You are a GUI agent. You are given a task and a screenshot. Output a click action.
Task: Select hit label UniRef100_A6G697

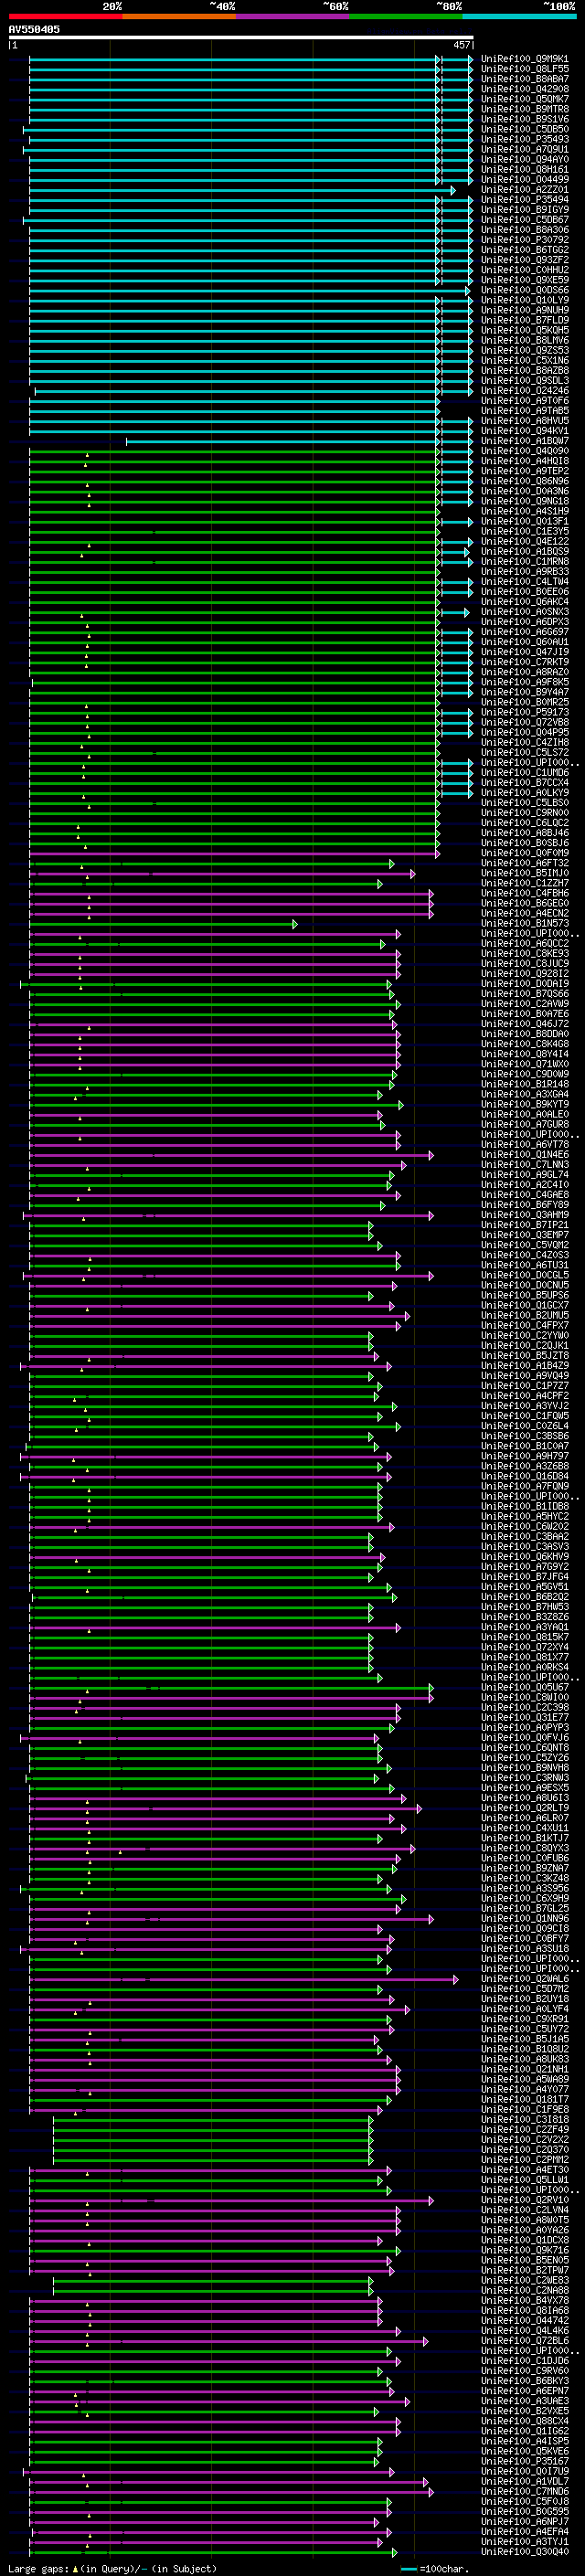tap(524, 632)
